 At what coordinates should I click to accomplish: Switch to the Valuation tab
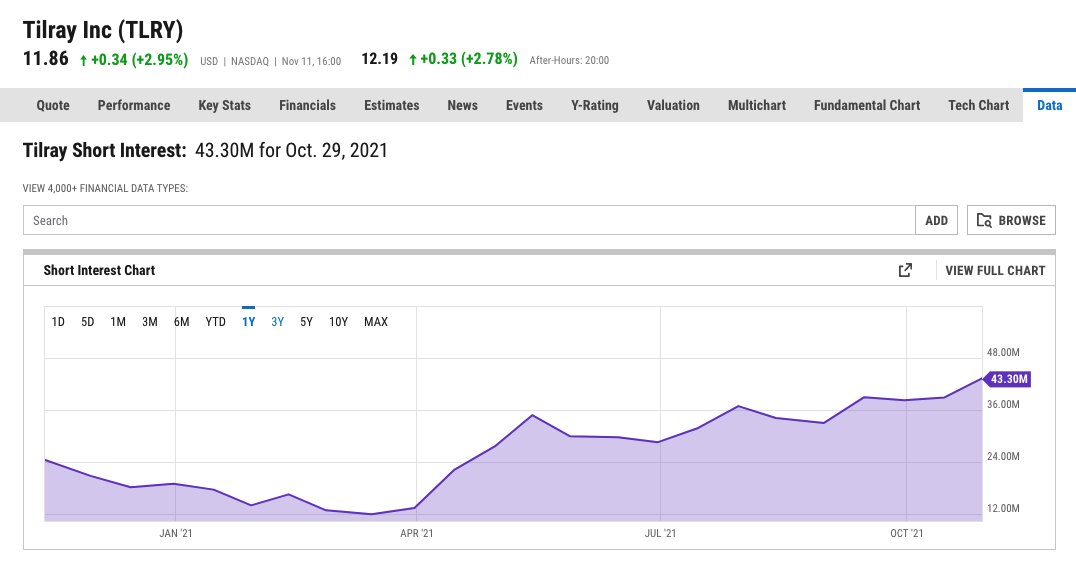[673, 105]
